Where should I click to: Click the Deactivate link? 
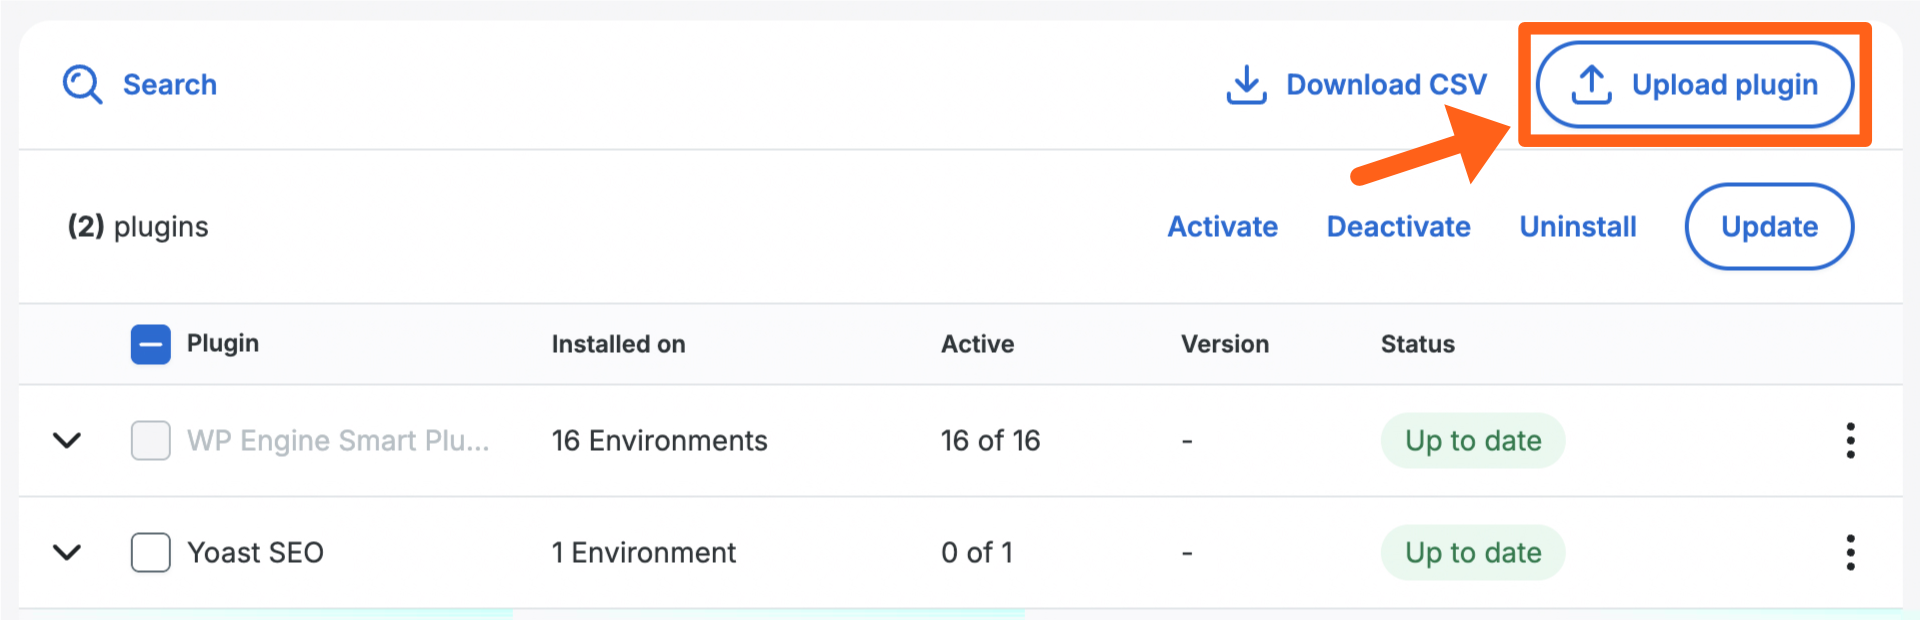(1398, 227)
